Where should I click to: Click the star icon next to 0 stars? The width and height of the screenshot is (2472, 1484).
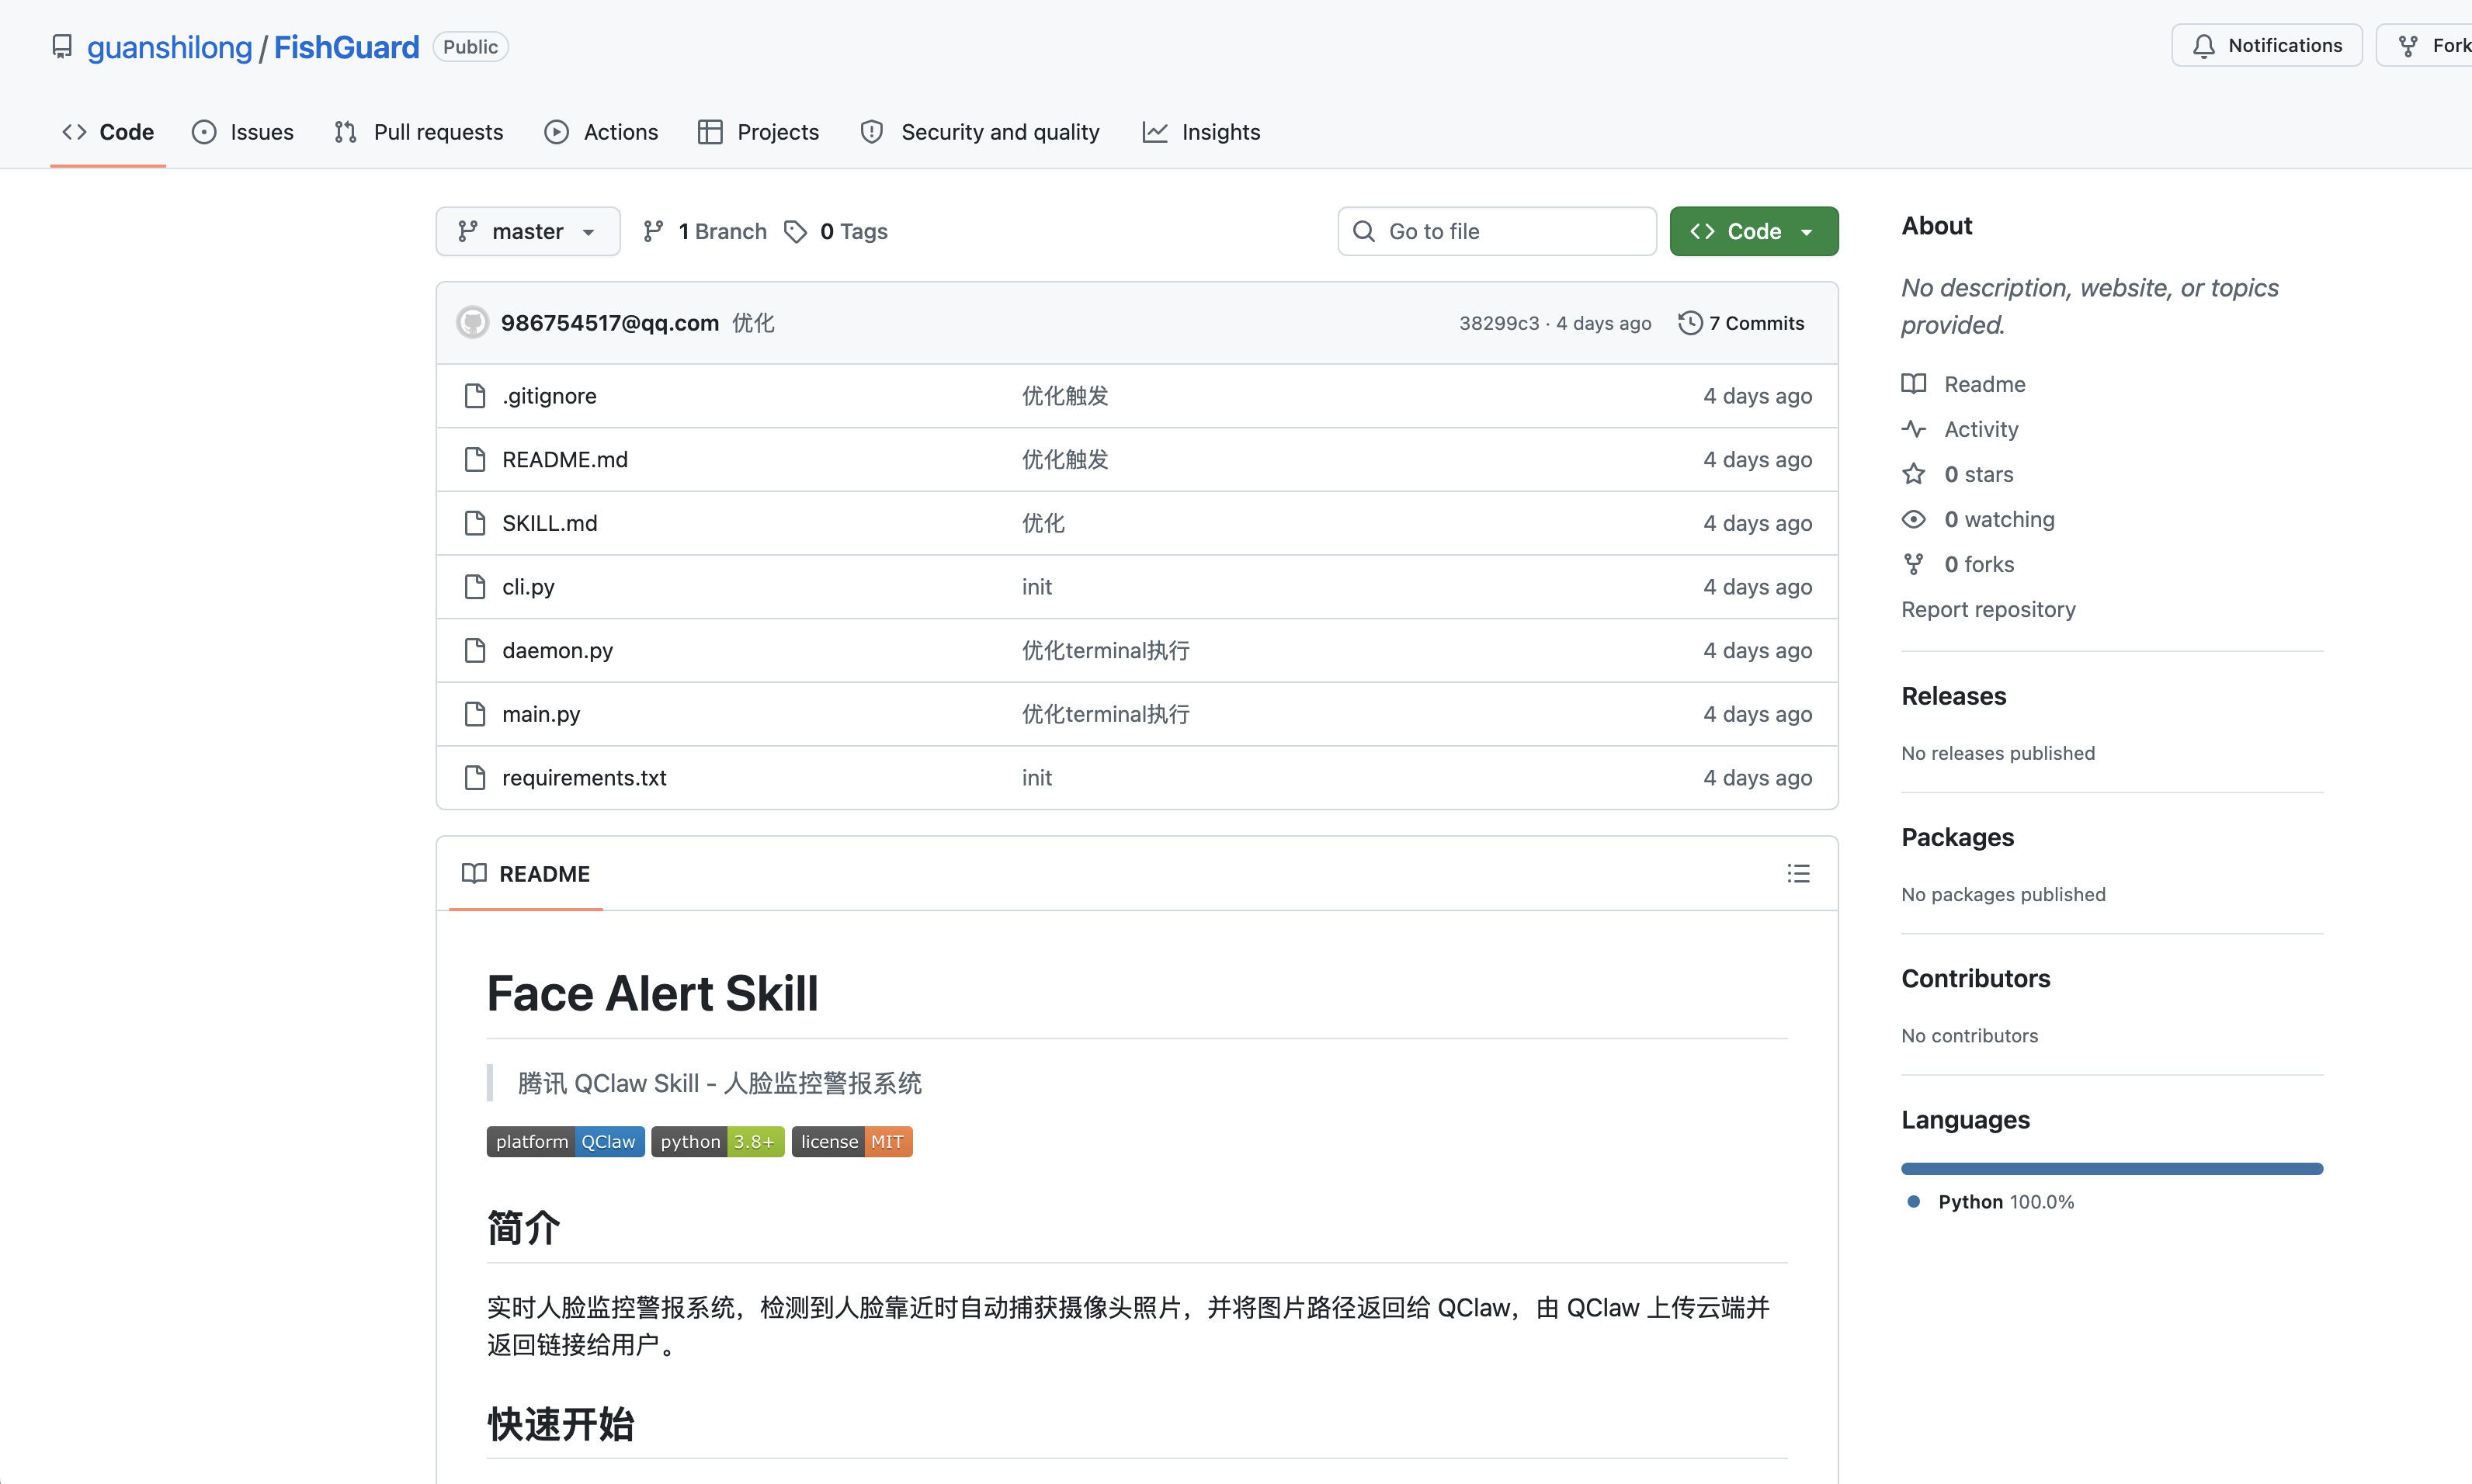pyautogui.click(x=1913, y=474)
